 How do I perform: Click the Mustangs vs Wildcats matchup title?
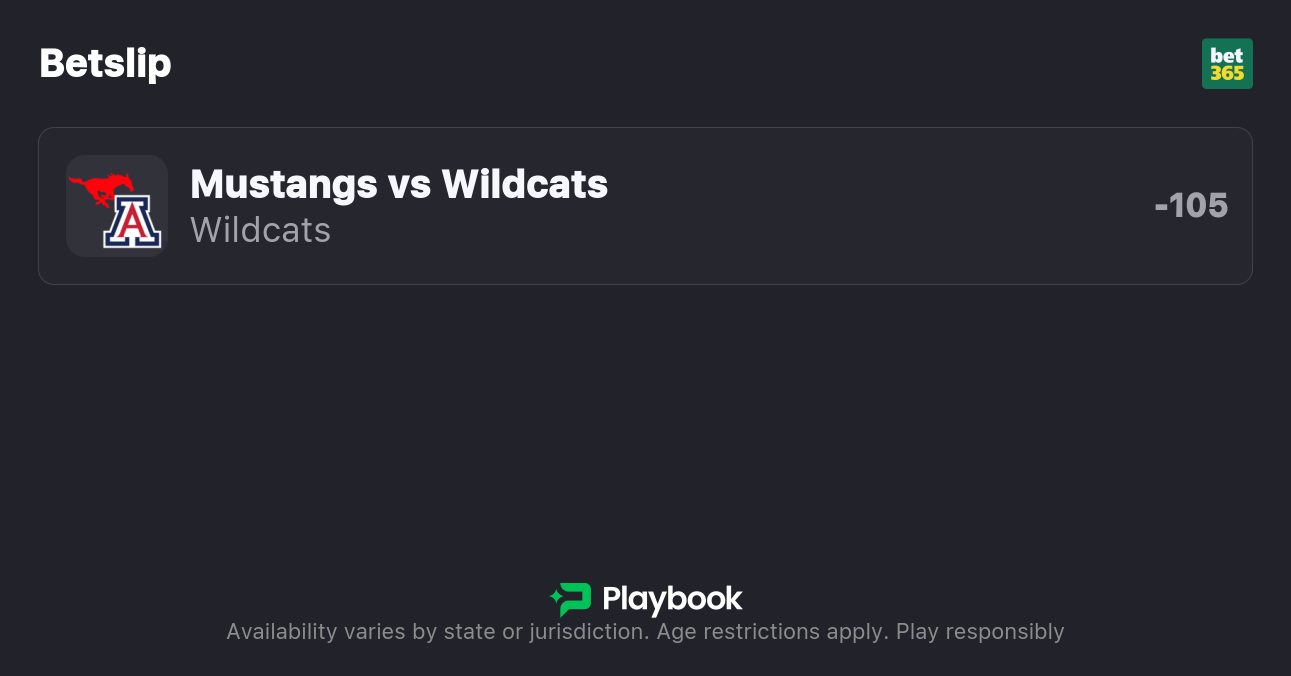pyautogui.click(x=399, y=184)
